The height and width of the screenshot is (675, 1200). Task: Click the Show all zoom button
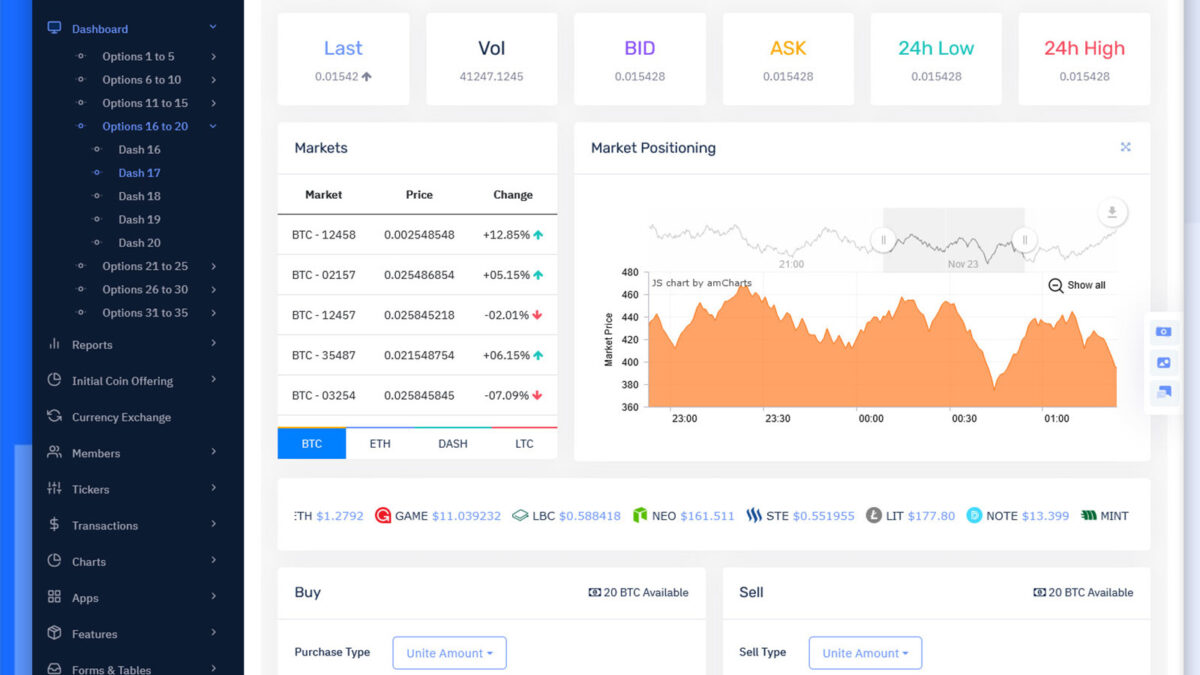[x=1075, y=285]
